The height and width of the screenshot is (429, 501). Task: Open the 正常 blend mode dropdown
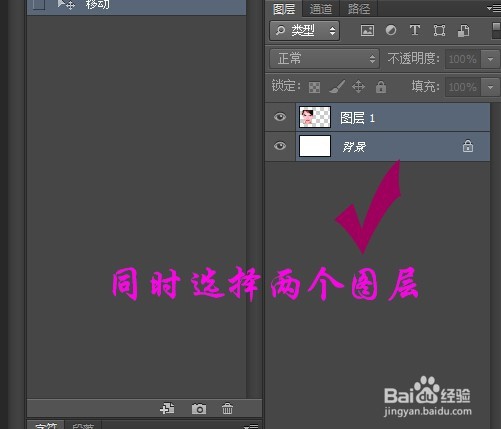pos(324,59)
